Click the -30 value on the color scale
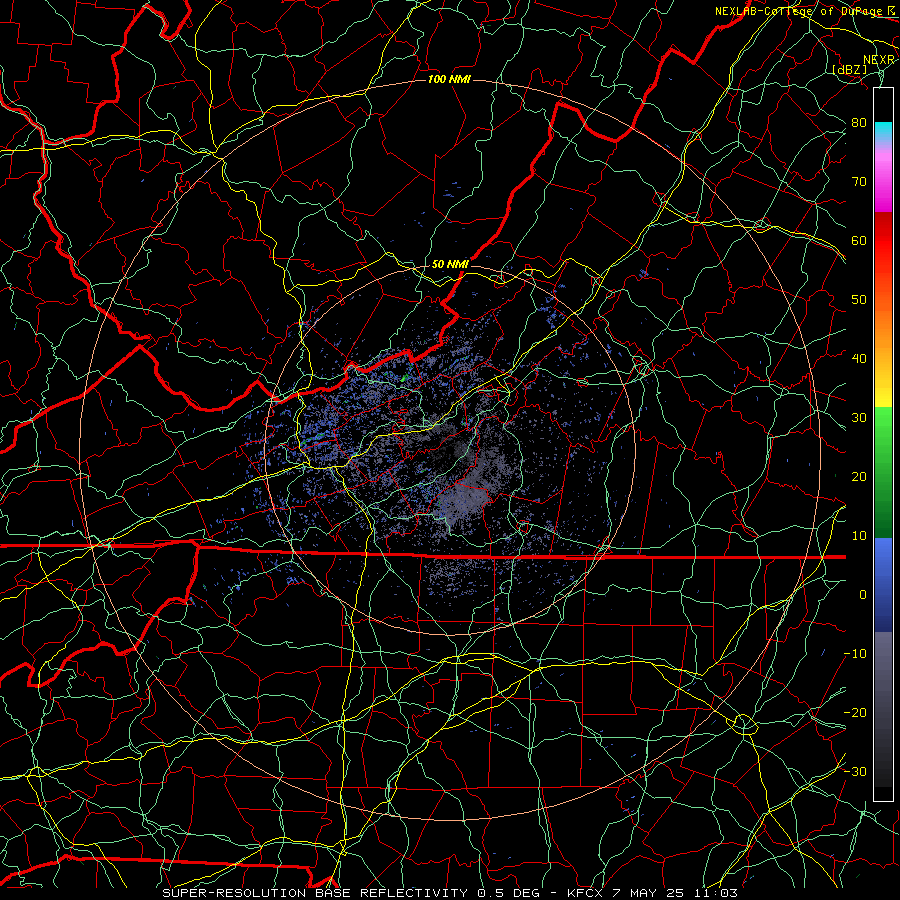The width and height of the screenshot is (900, 900). [855, 771]
